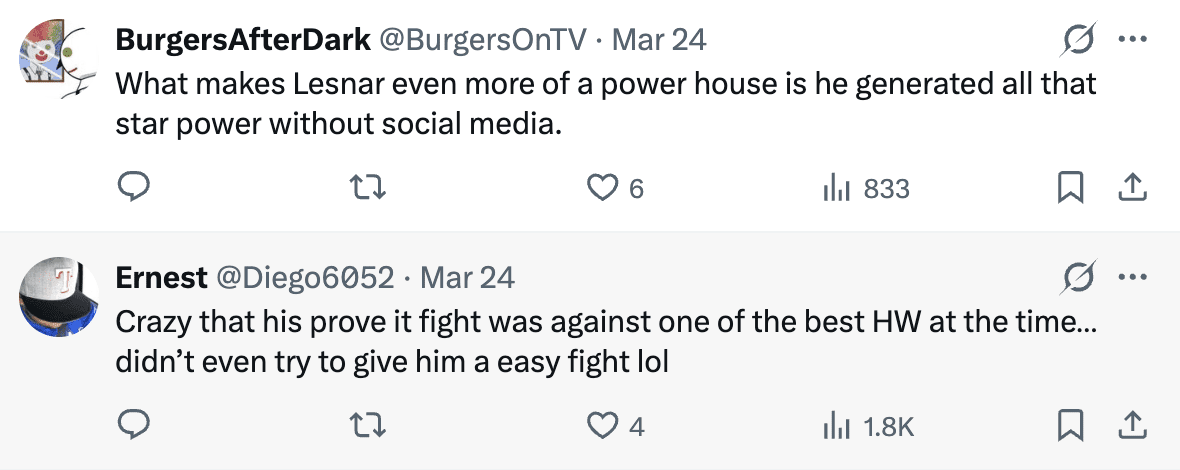Like the tweet with 4 likes
The height and width of the screenshot is (470, 1180).
[602, 426]
